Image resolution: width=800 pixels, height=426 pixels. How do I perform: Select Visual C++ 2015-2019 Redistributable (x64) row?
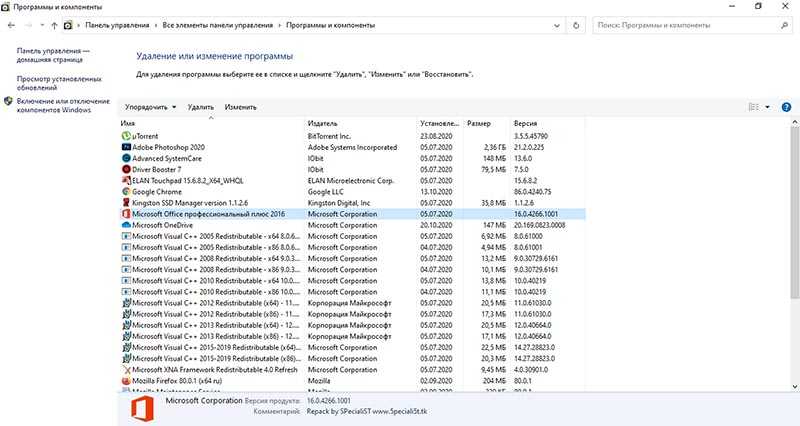352,347
